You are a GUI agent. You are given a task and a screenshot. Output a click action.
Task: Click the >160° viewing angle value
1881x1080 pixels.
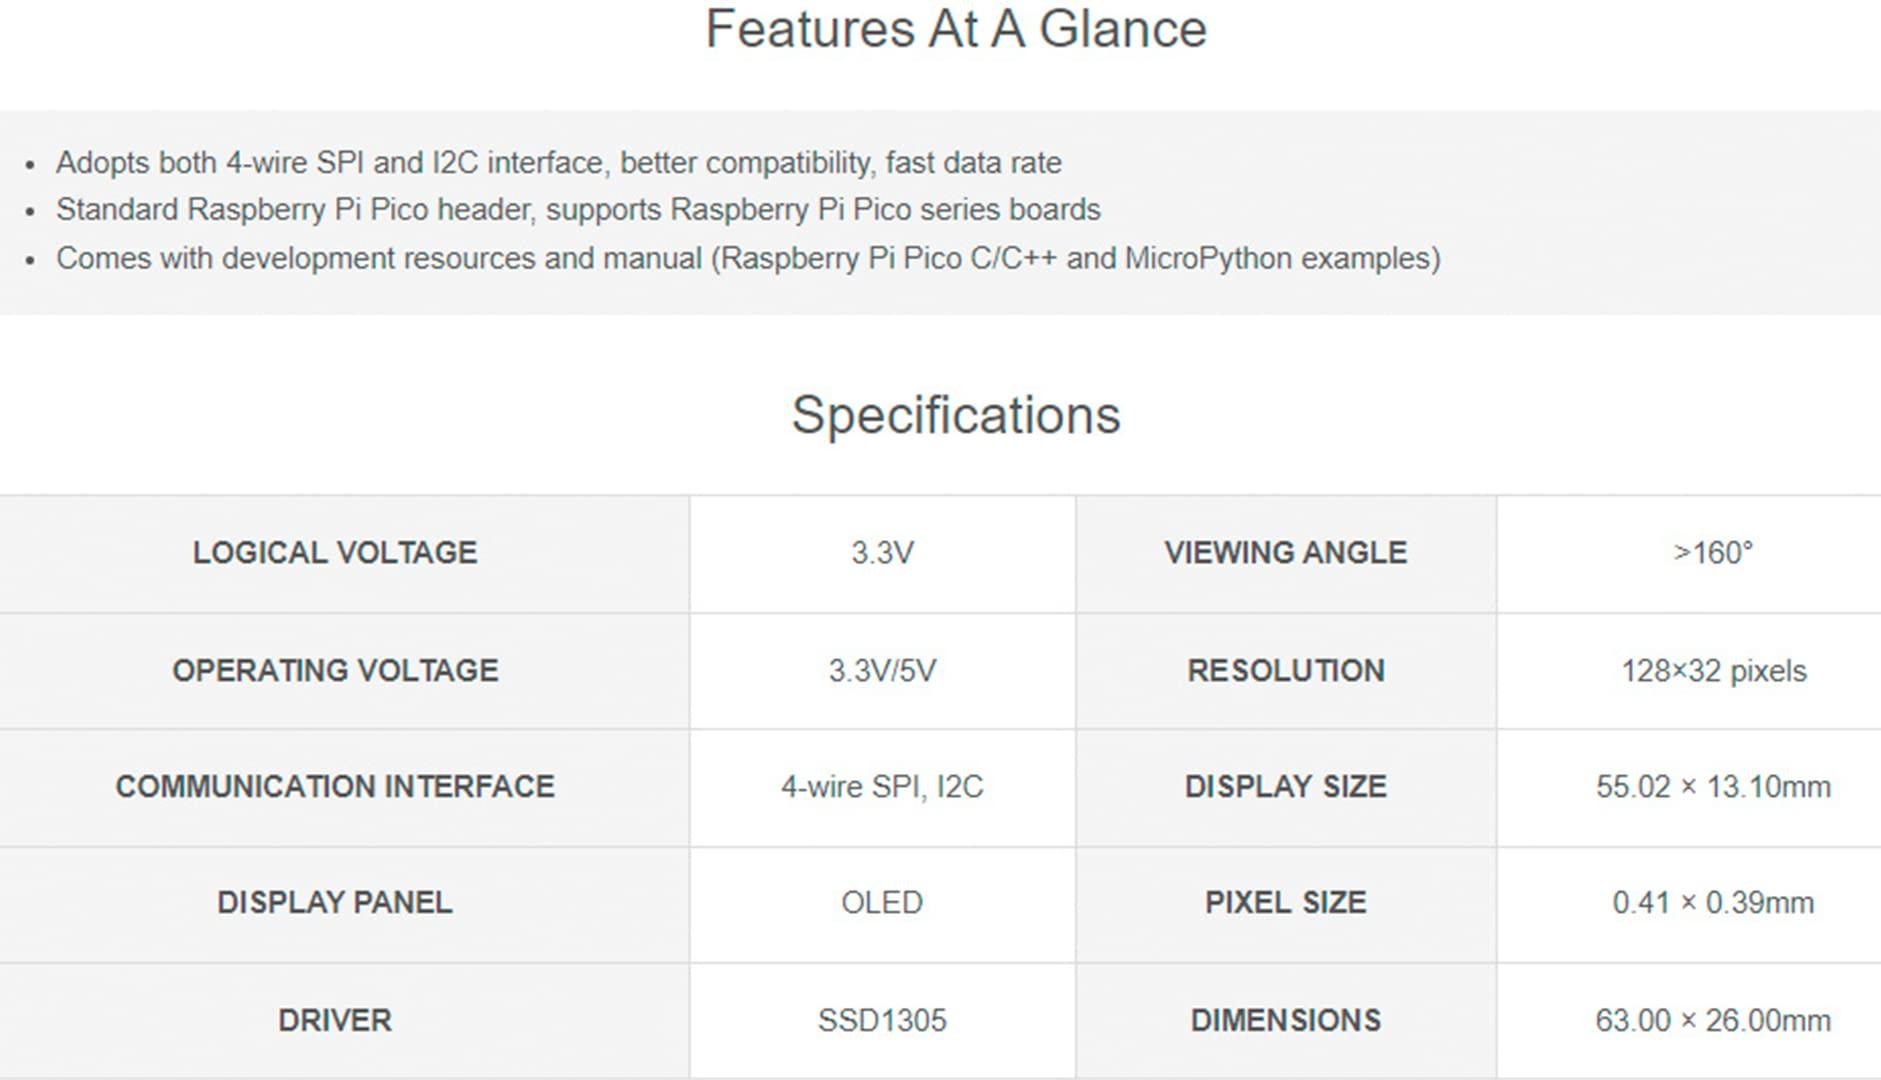[x=1713, y=553]
